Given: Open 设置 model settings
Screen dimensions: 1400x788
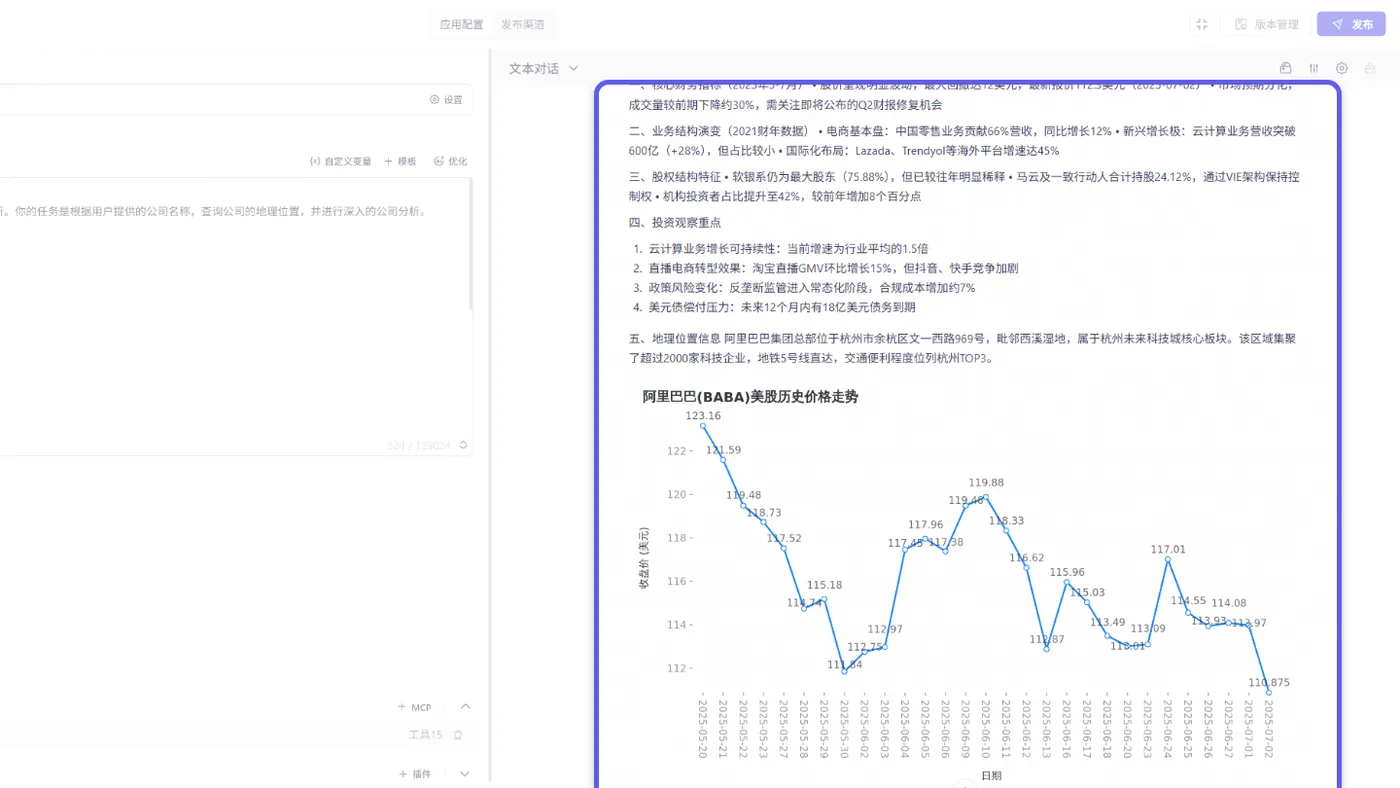Looking at the screenshot, I should (446, 100).
